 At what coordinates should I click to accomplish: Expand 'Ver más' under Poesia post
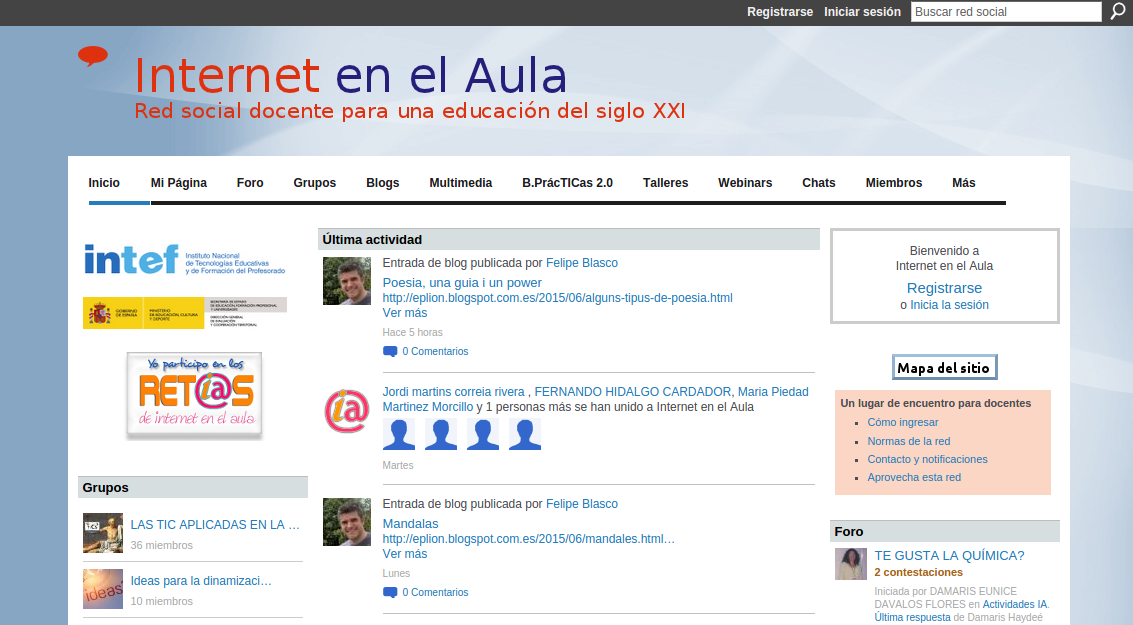(404, 313)
